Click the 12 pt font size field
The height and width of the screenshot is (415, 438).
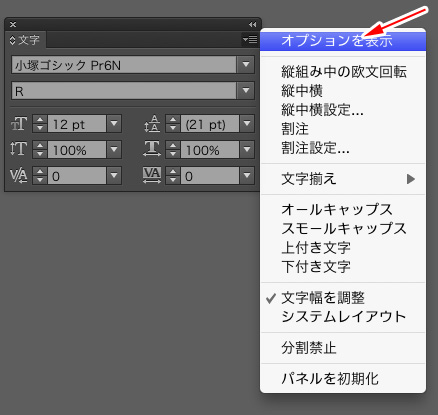tap(77, 124)
